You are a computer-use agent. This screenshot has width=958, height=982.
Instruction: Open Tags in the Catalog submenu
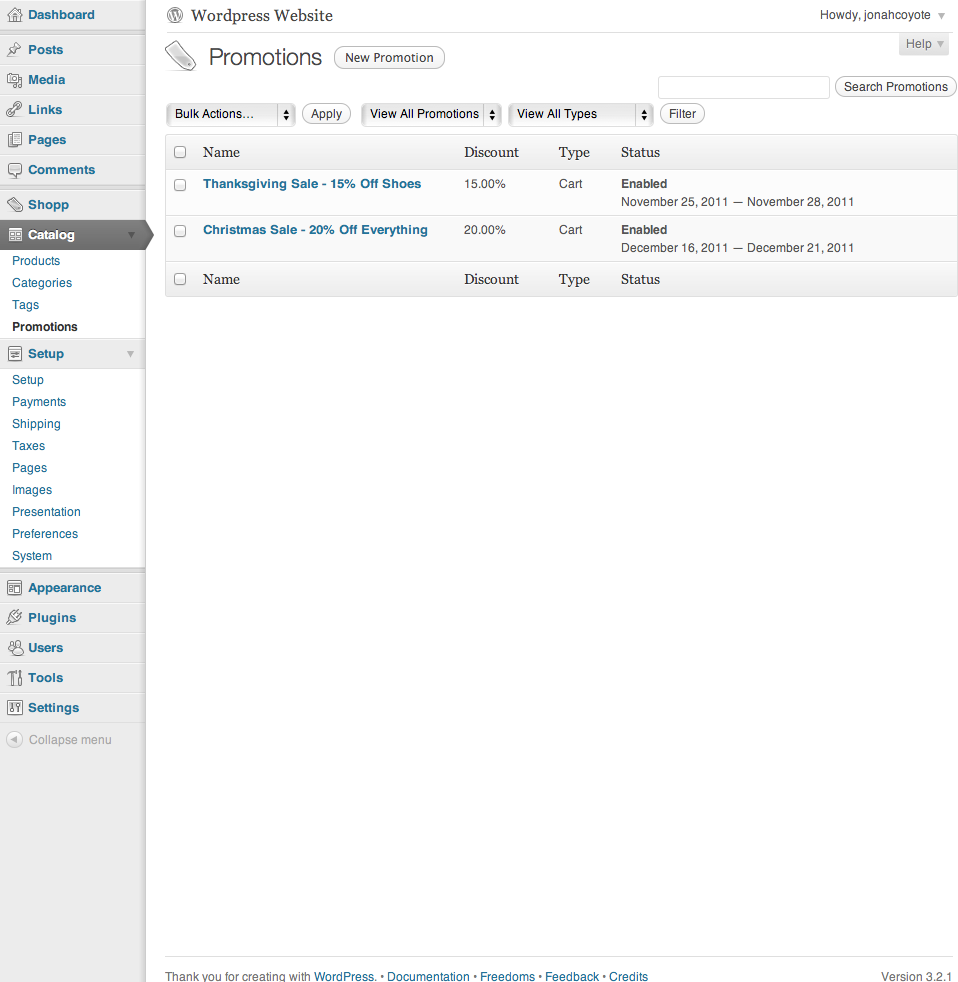(26, 304)
